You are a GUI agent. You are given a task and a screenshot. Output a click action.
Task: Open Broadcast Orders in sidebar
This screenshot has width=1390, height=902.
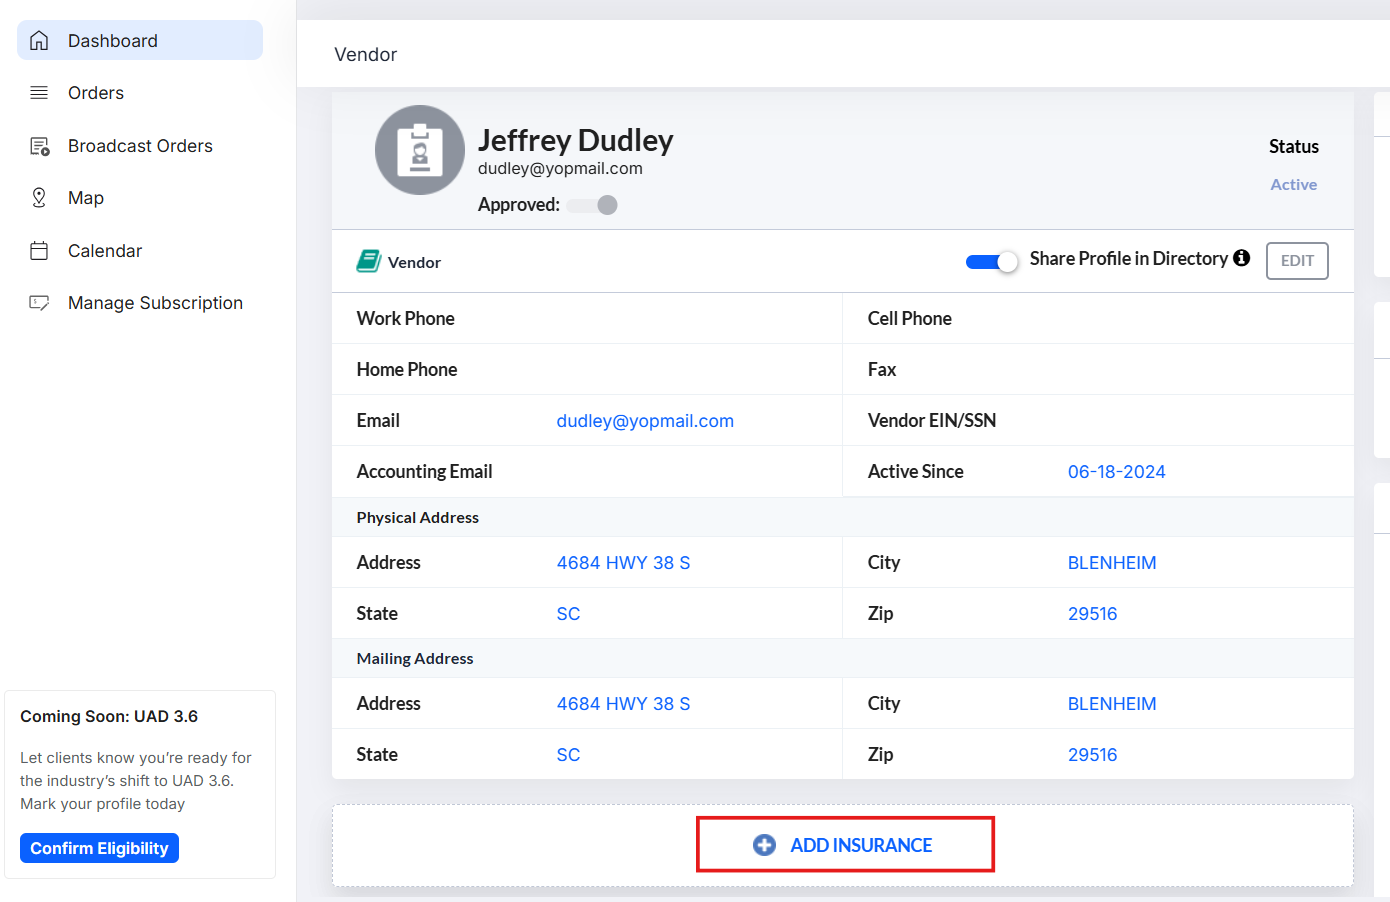click(x=140, y=146)
